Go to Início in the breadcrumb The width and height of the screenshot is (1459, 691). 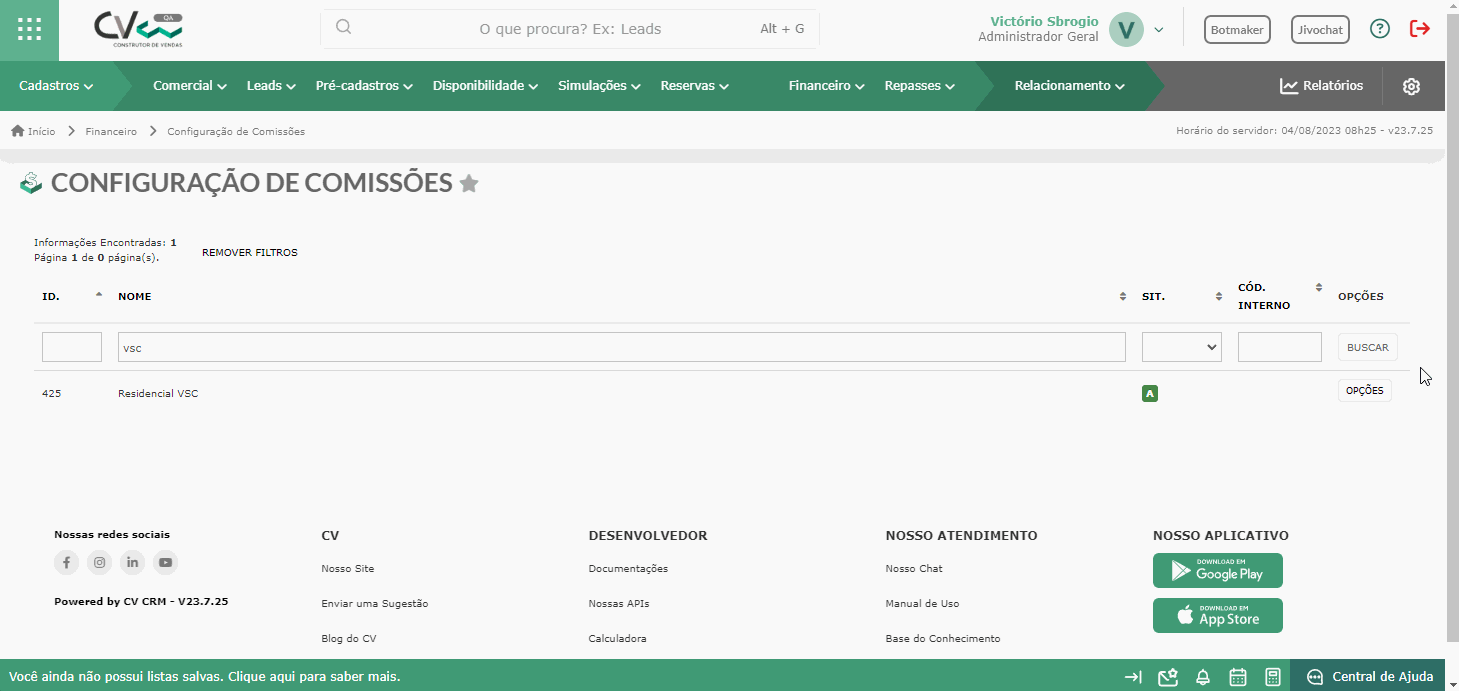(x=41, y=131)
